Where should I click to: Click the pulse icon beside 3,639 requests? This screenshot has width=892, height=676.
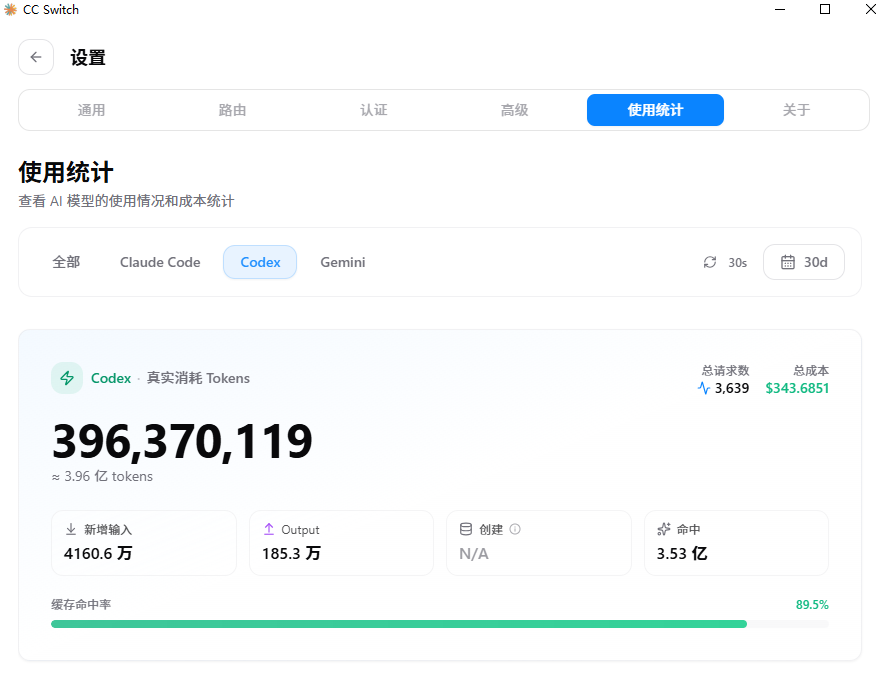coord(704,388)
